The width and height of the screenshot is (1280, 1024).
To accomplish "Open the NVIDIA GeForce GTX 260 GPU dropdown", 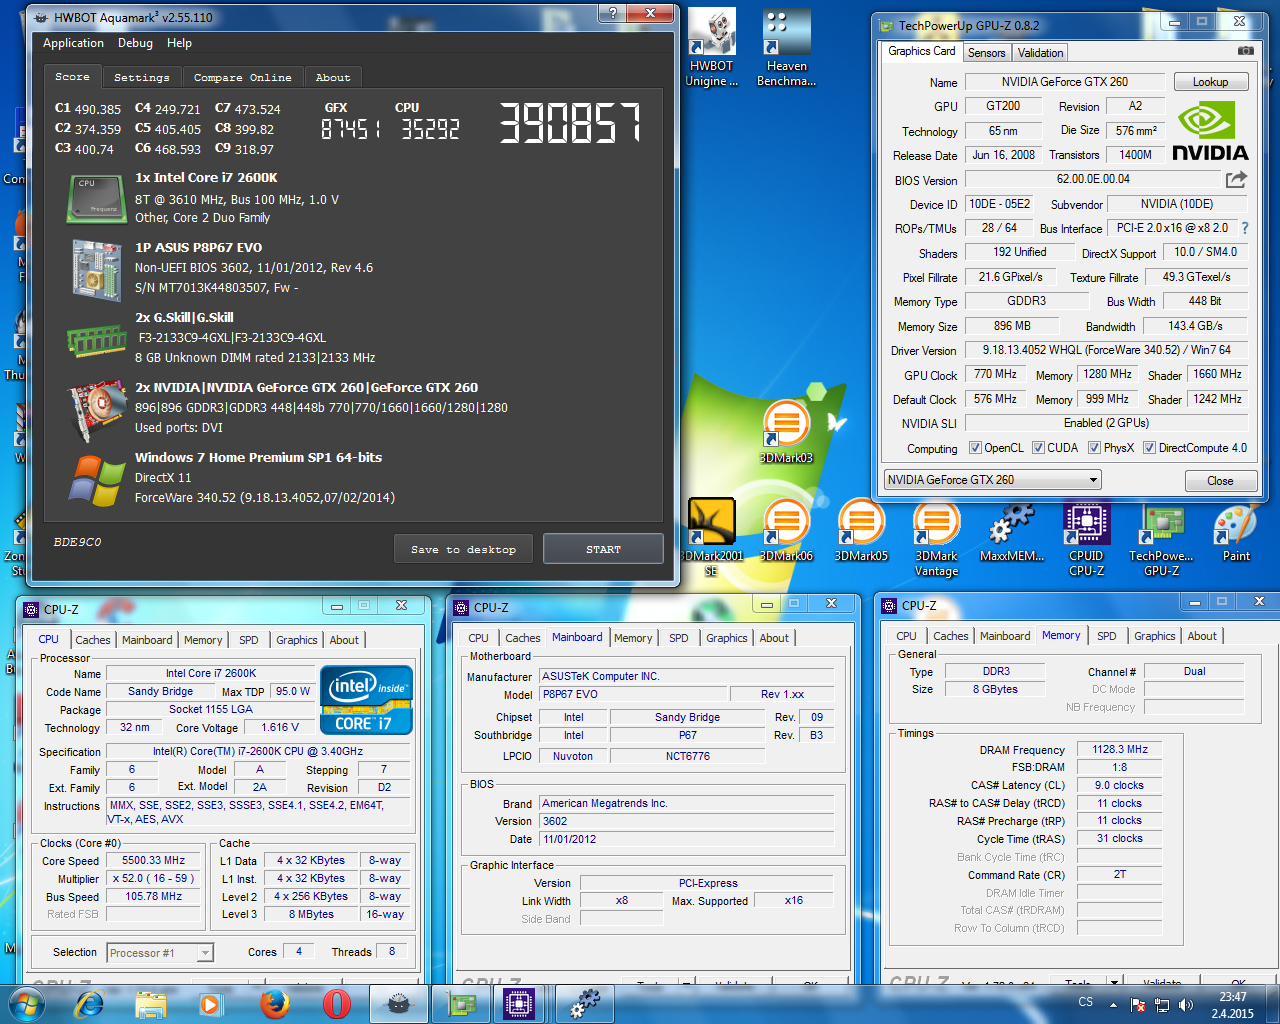I will [x=992, y=480].
